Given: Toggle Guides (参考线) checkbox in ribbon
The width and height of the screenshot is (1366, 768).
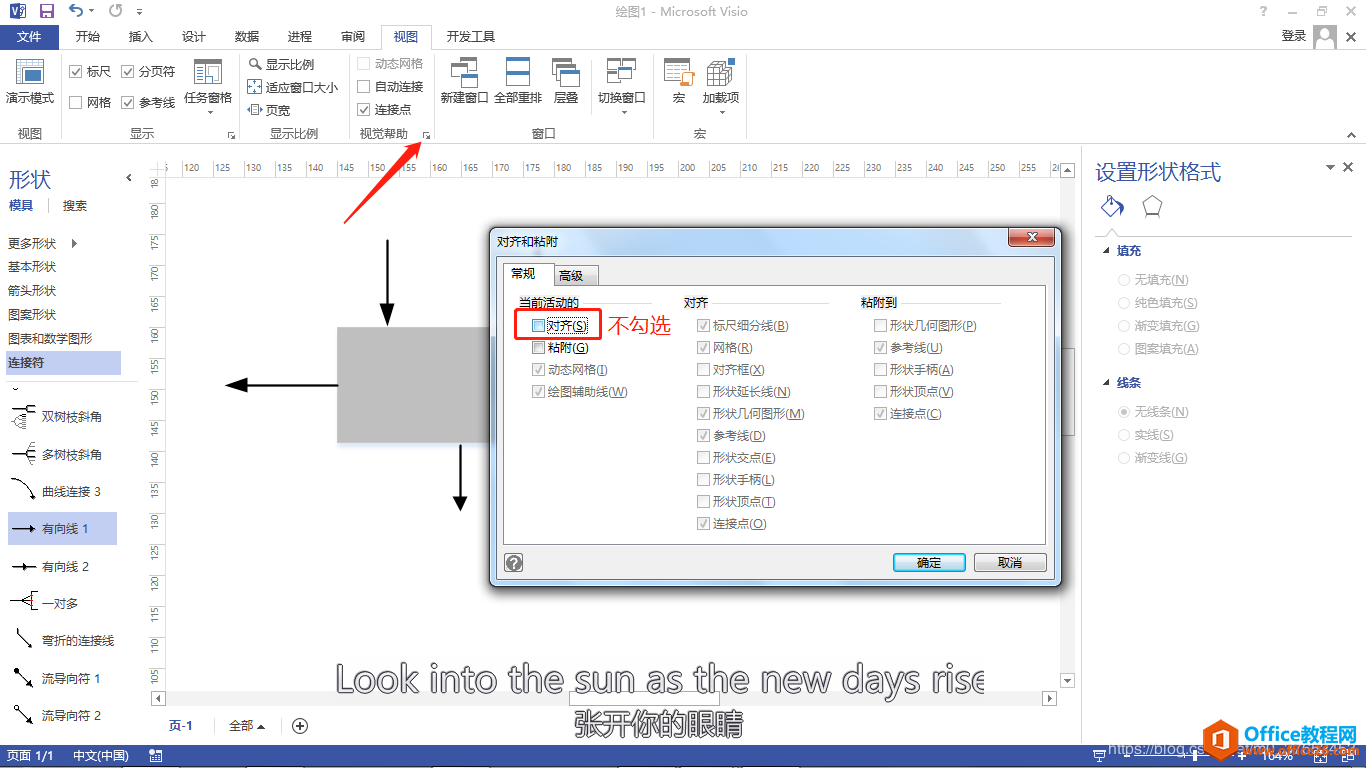Looking at the screenshot, I should (128, 102).
